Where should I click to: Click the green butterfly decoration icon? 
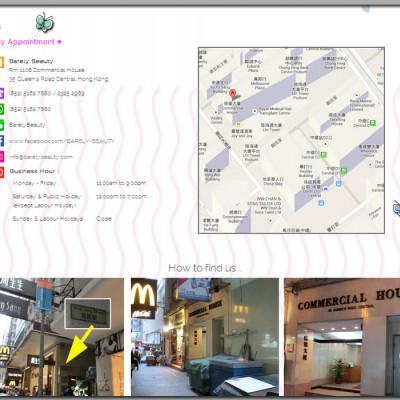(x=45, y=22)
